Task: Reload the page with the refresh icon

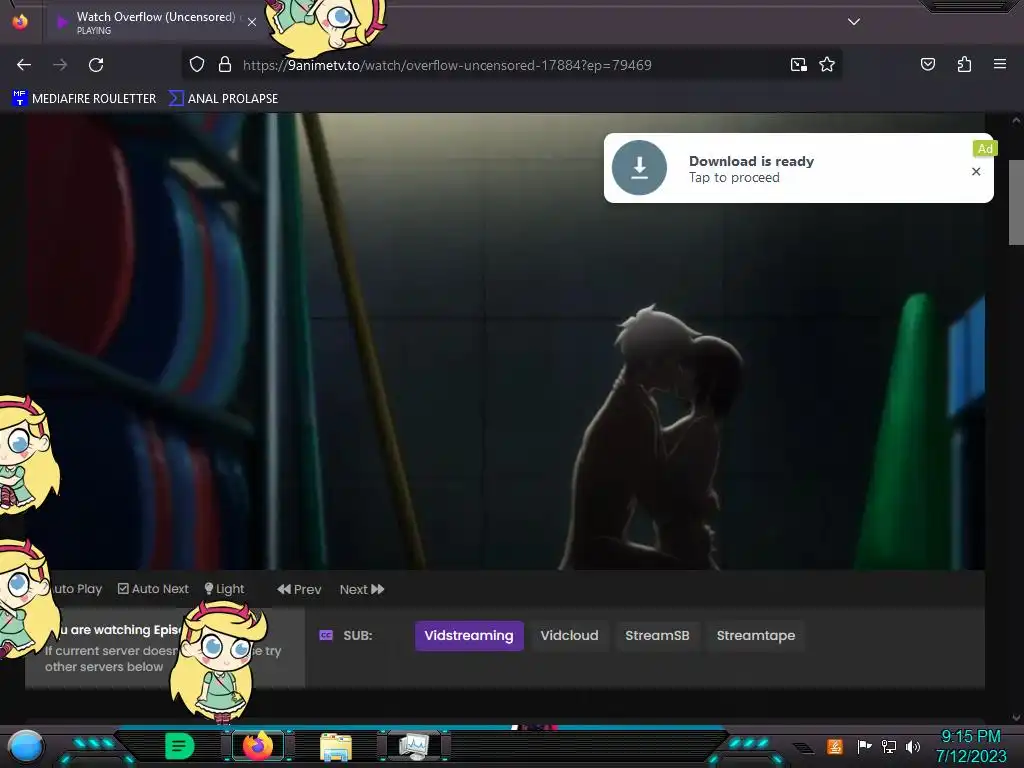Action: [96, 65]
